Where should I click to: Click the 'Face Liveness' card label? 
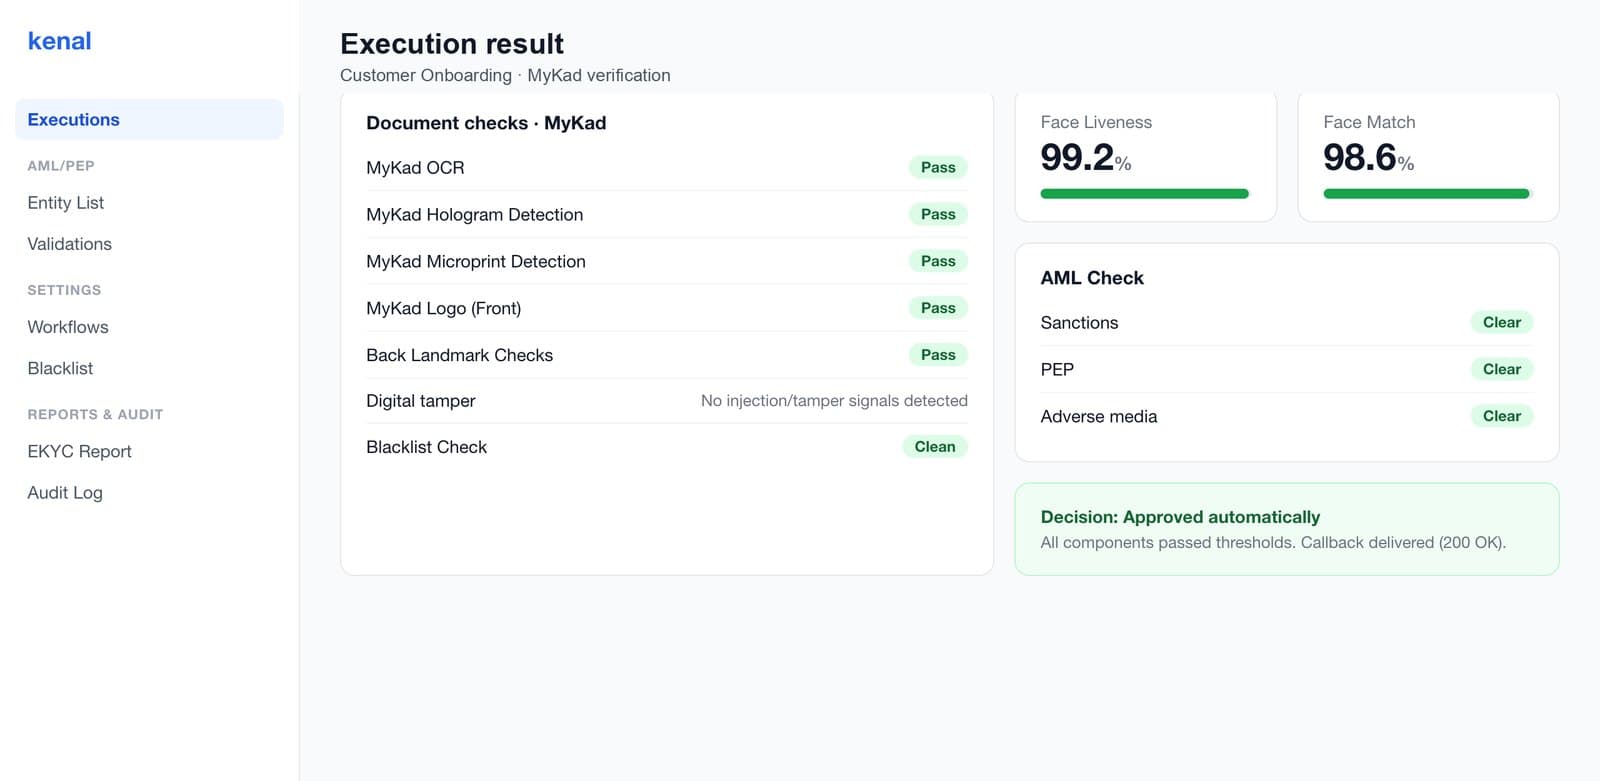click(1096, 122)
